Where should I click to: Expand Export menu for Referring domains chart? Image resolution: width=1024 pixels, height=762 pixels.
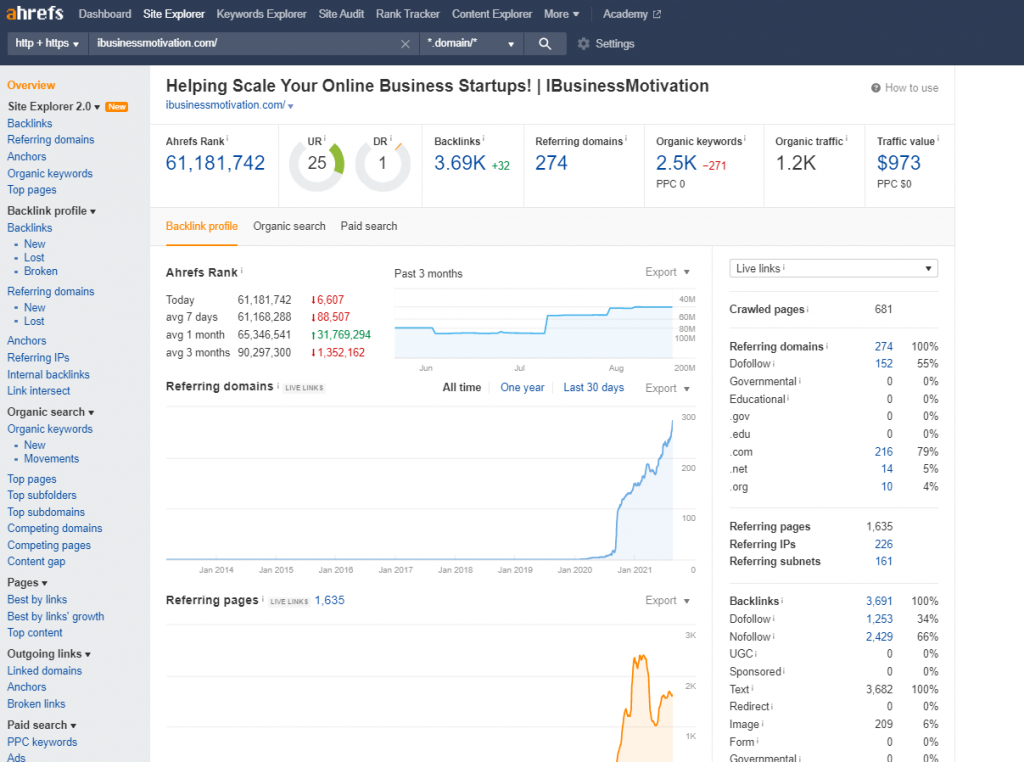(667, 389)
